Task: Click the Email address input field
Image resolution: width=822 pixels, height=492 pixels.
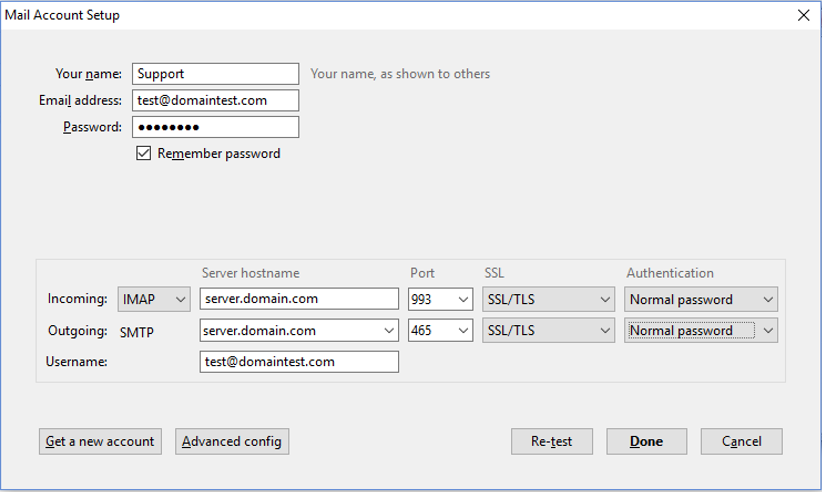Action: 215,101
